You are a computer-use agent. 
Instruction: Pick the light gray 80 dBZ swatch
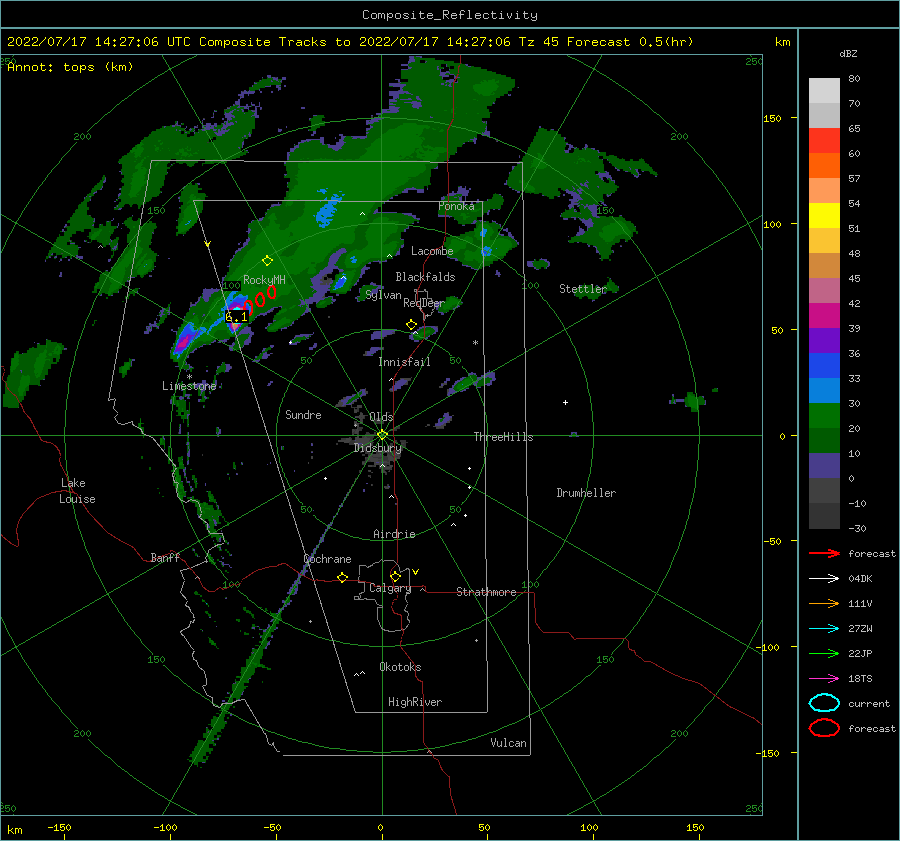824,90
